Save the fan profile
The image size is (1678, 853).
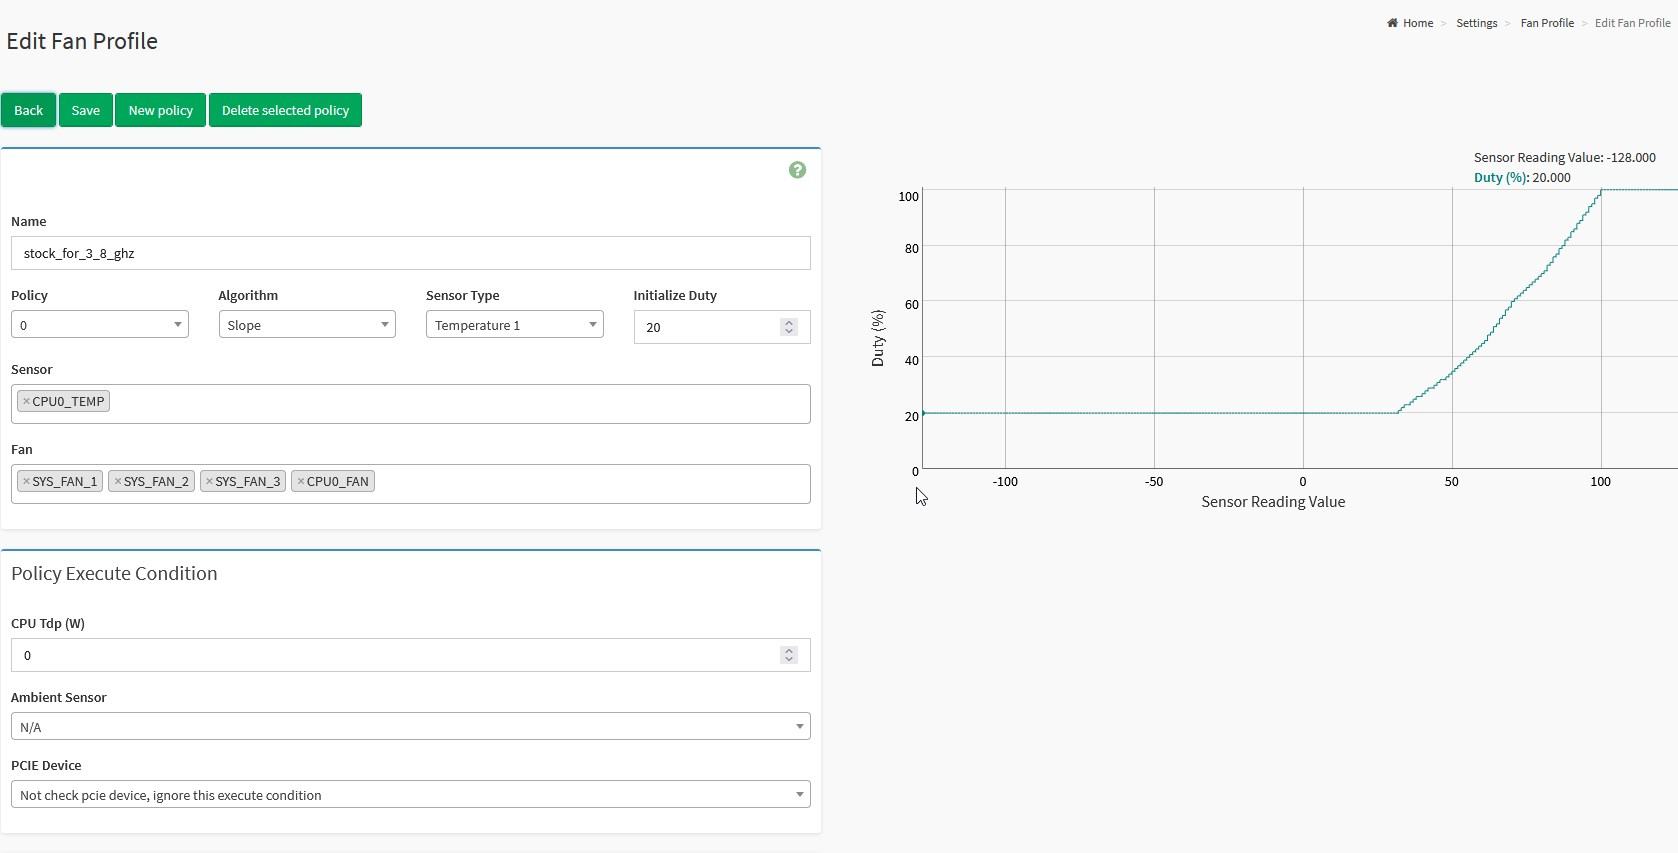85,110
